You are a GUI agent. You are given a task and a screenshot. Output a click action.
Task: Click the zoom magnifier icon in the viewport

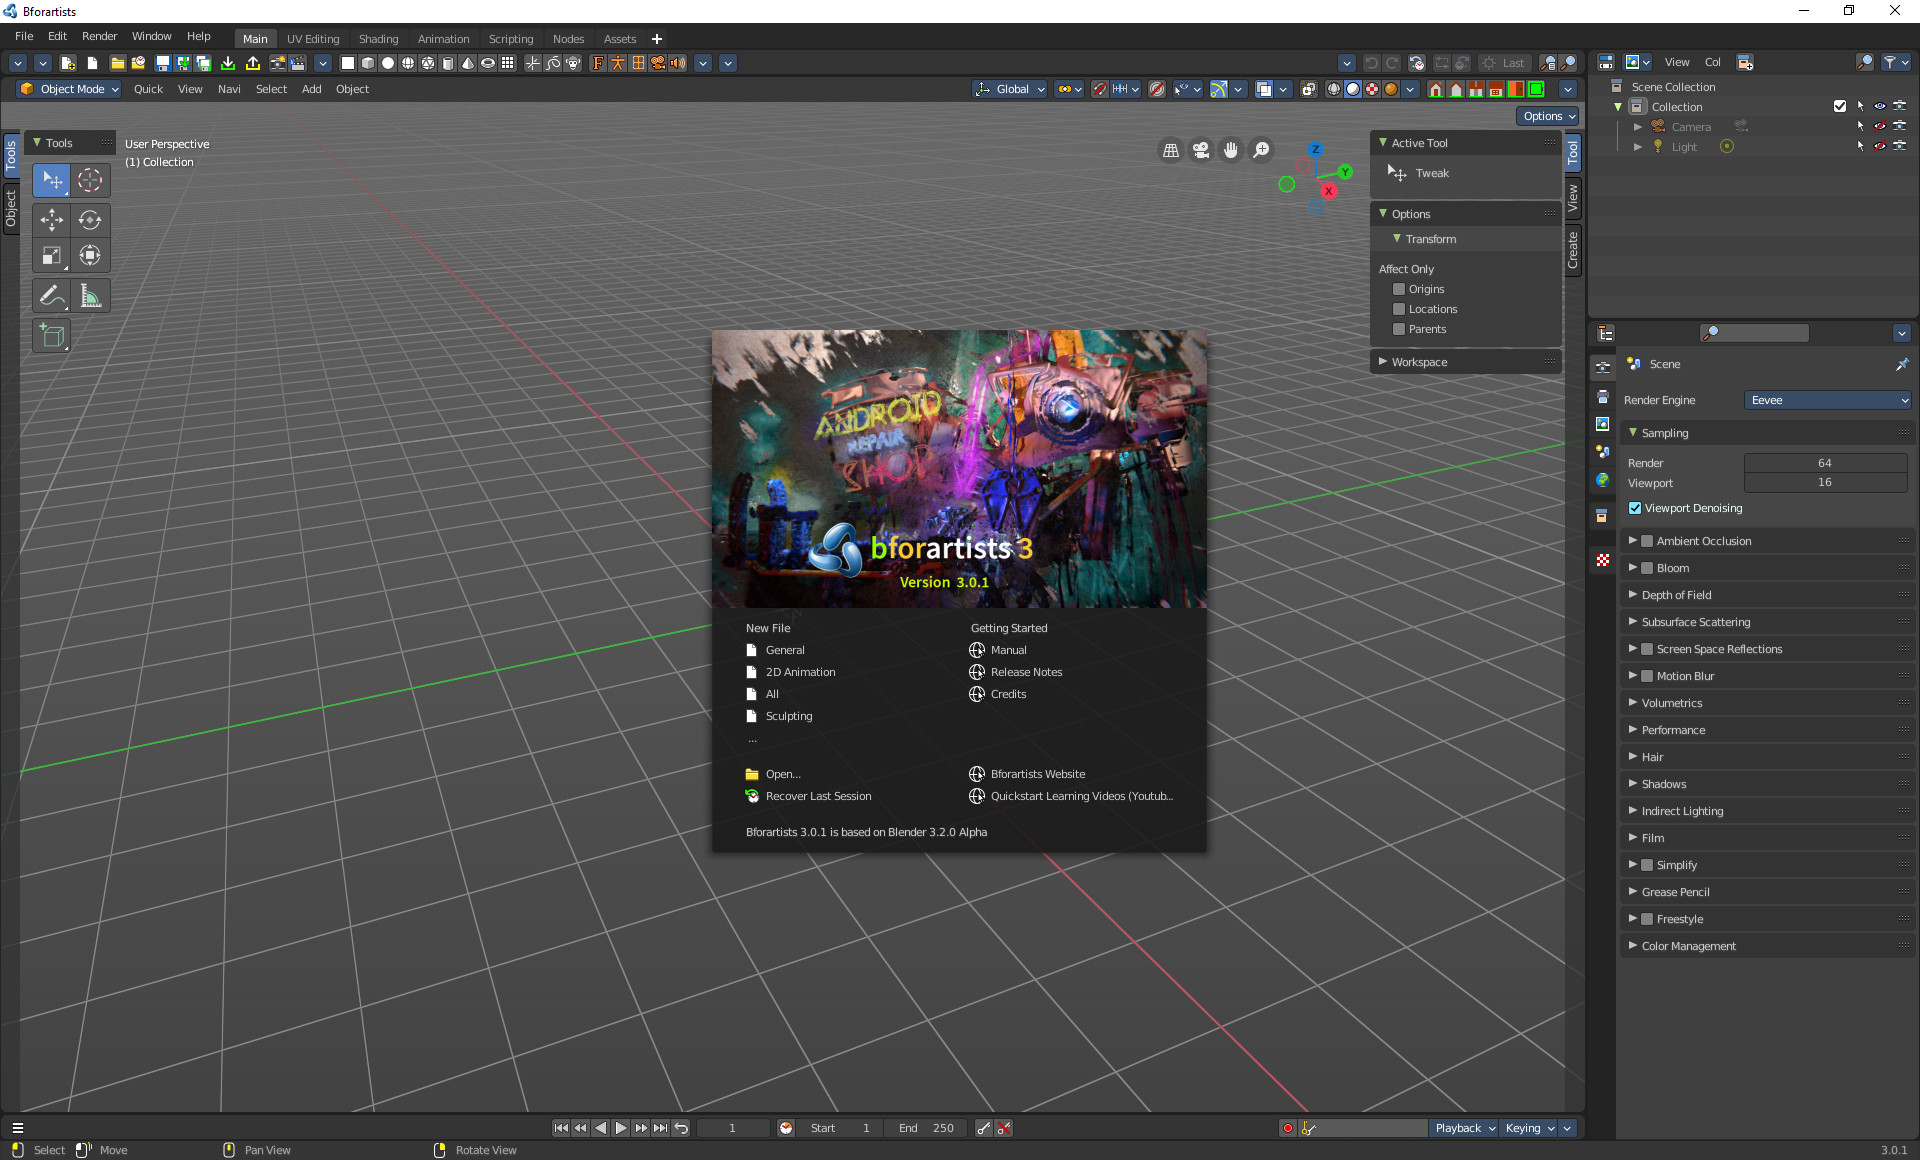click(x=1261, y=149)
